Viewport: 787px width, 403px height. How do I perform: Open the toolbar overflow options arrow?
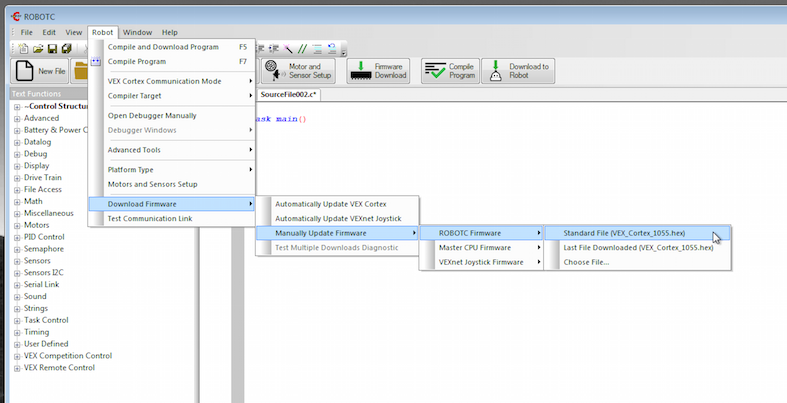(344, 51)
